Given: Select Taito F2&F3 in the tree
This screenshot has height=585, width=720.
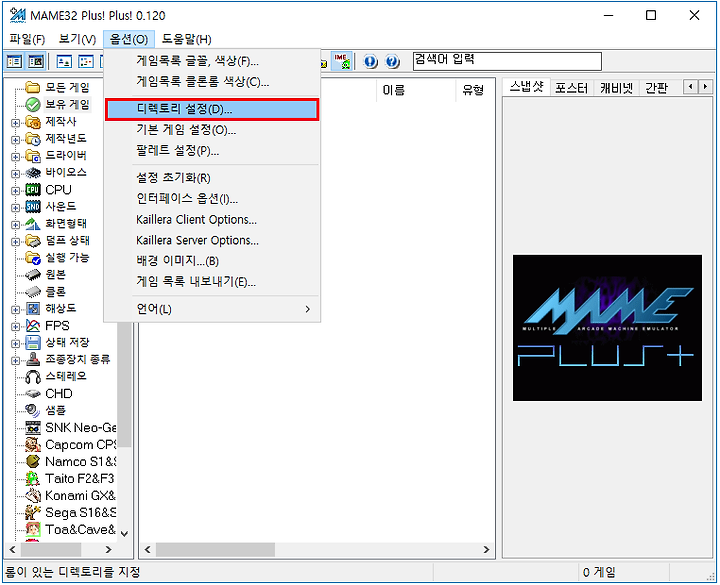Looking at the screenshot, I should pyautogui.click(x=79, y=478).
